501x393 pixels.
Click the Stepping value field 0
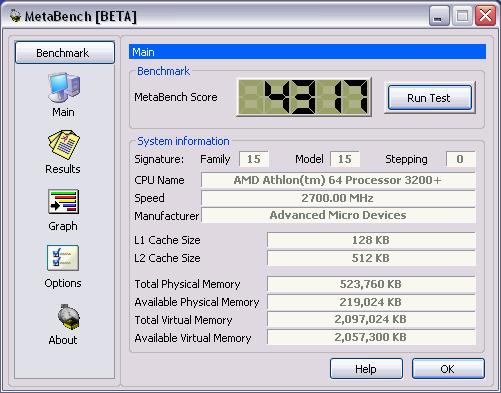pyautogui.click(x=460, y=159)
